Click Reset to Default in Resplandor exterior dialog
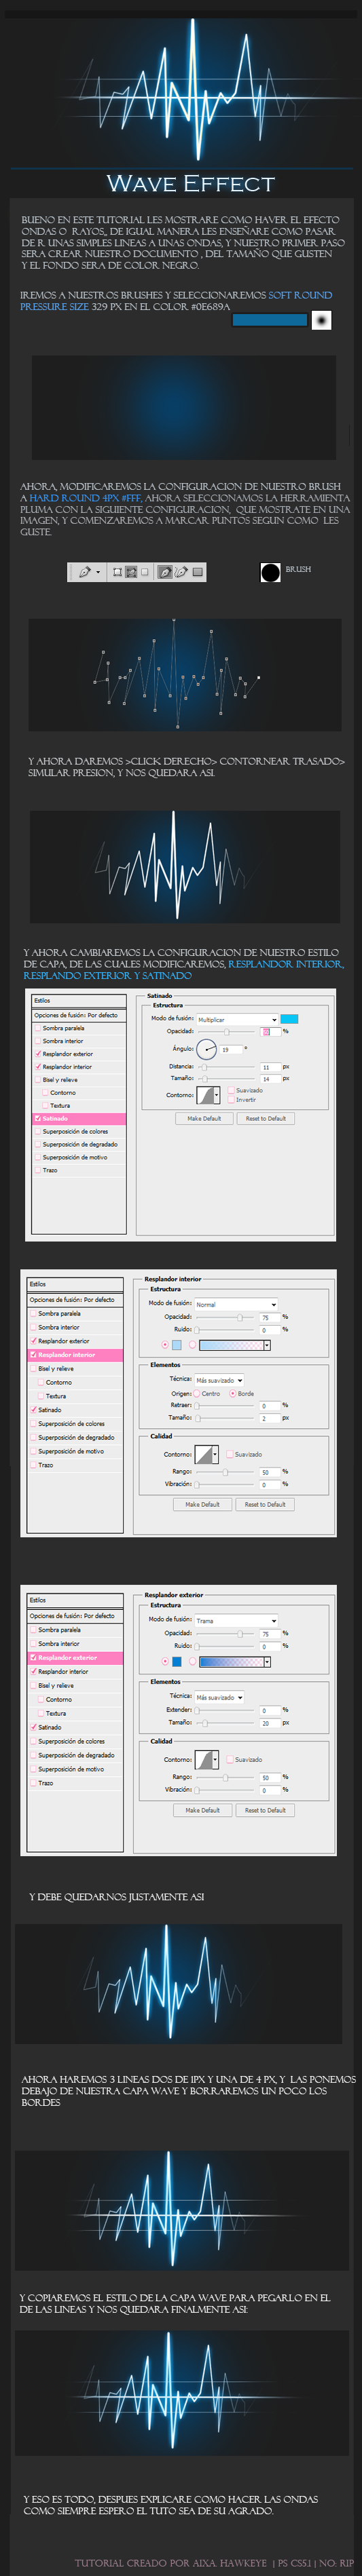Screen dimensions: 362x2576 (x=265, y=1810)
